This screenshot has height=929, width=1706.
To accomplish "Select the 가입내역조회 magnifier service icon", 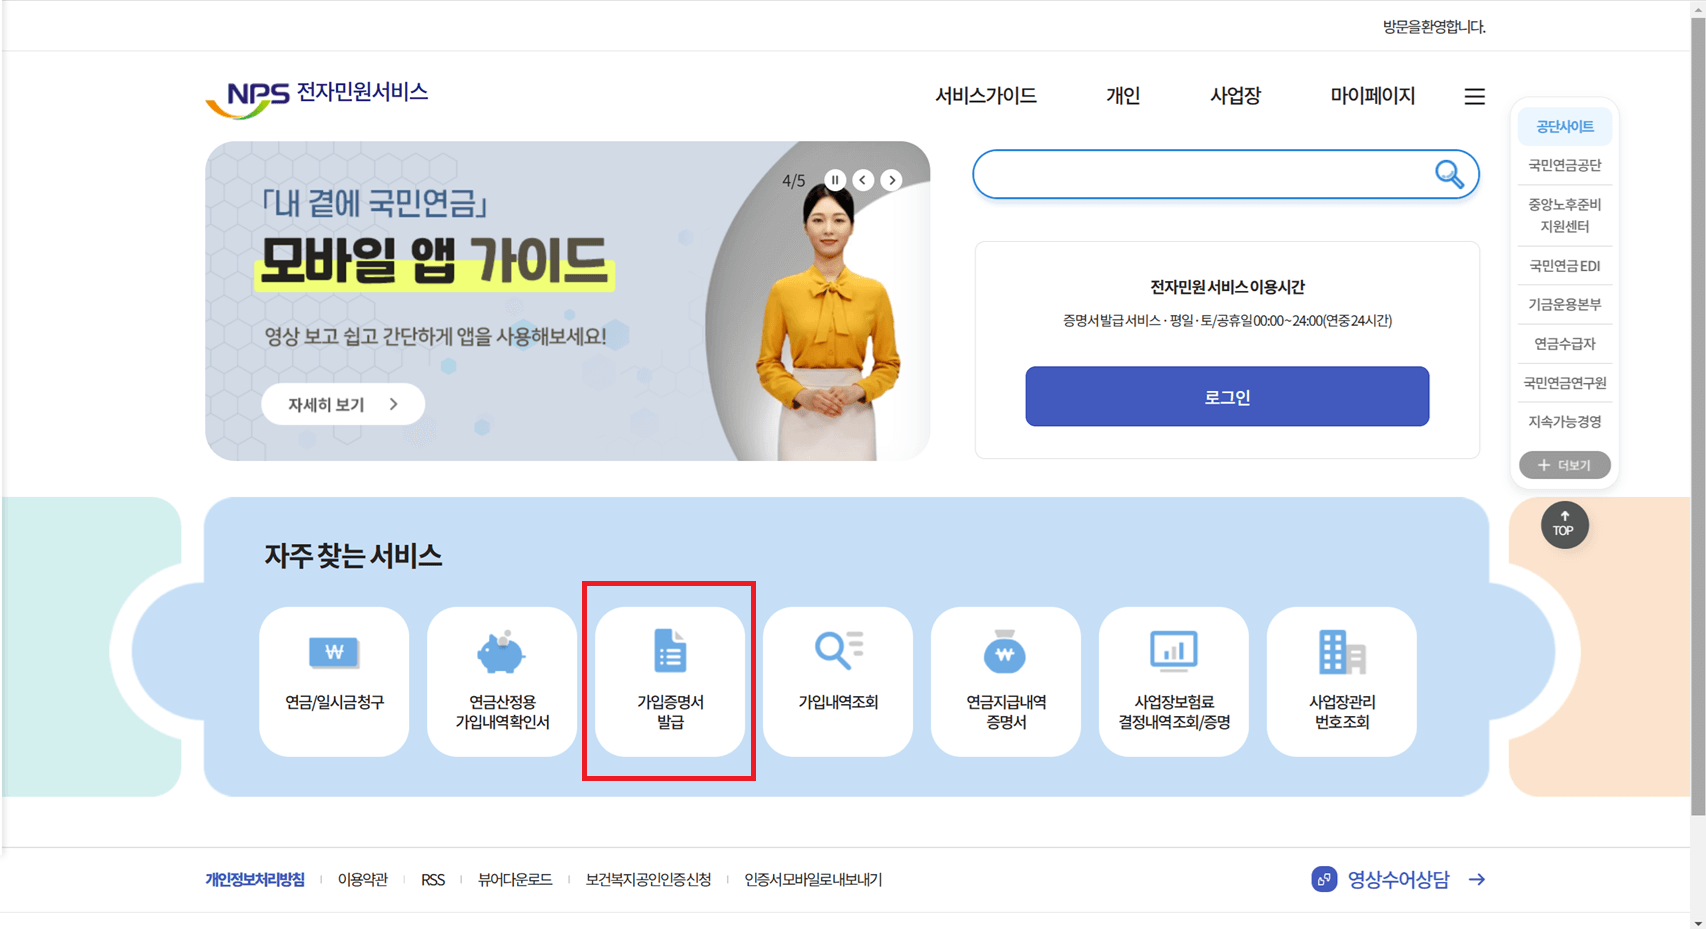I will pos(837,652).
